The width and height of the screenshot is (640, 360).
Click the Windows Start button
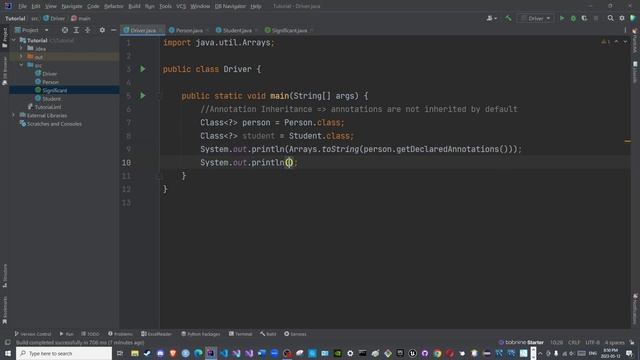[x=8, y=353]
